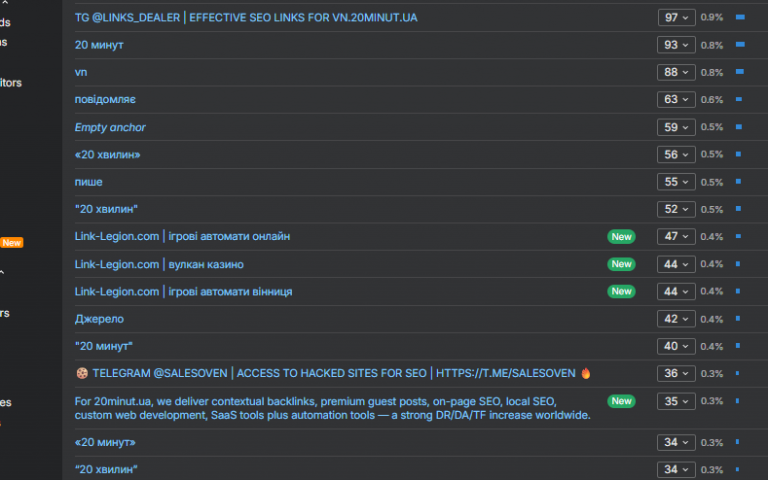Open Link-Legion.com вулкан казино anchor

click(x=159, y=264)
